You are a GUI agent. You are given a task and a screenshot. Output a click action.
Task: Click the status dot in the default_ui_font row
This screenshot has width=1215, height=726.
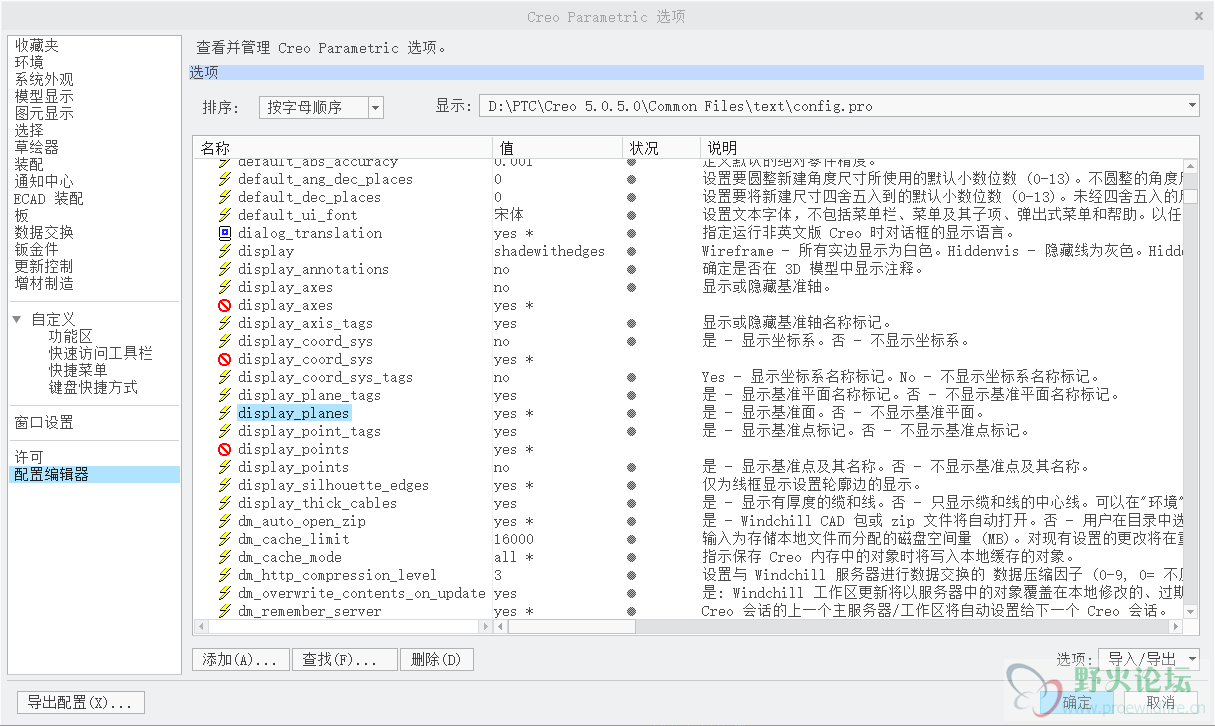(x=631, y=215)
